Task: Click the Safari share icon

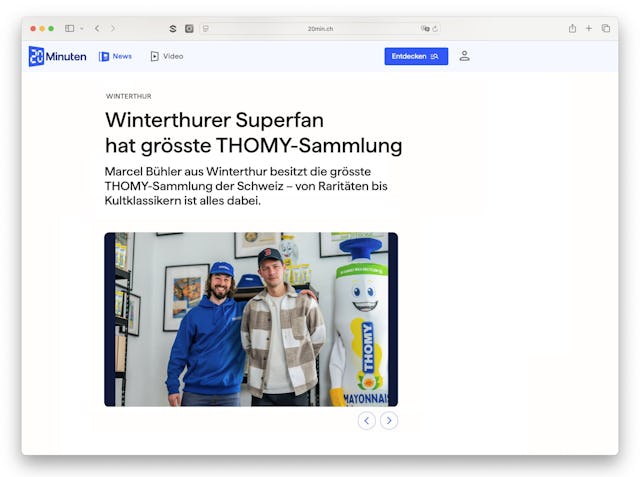Action: click(572, 28)
